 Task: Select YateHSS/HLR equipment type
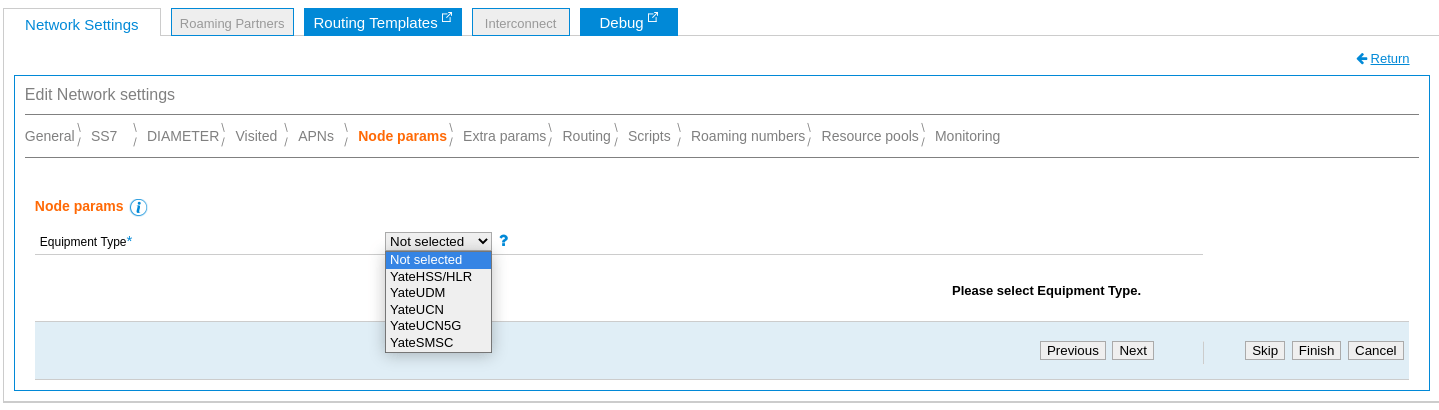[438, 276]
